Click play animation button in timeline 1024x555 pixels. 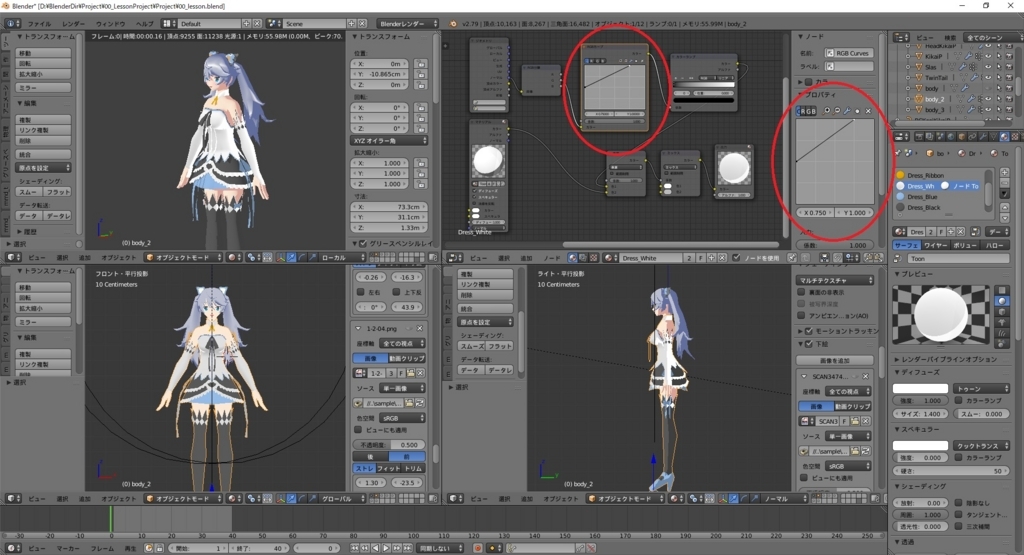click(x=386, y=548)
